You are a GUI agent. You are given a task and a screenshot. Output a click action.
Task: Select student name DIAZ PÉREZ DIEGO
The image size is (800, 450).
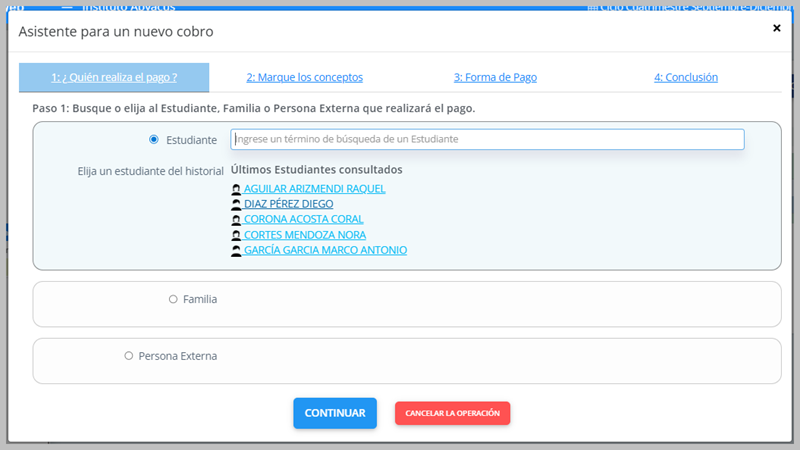coord(289,204)
